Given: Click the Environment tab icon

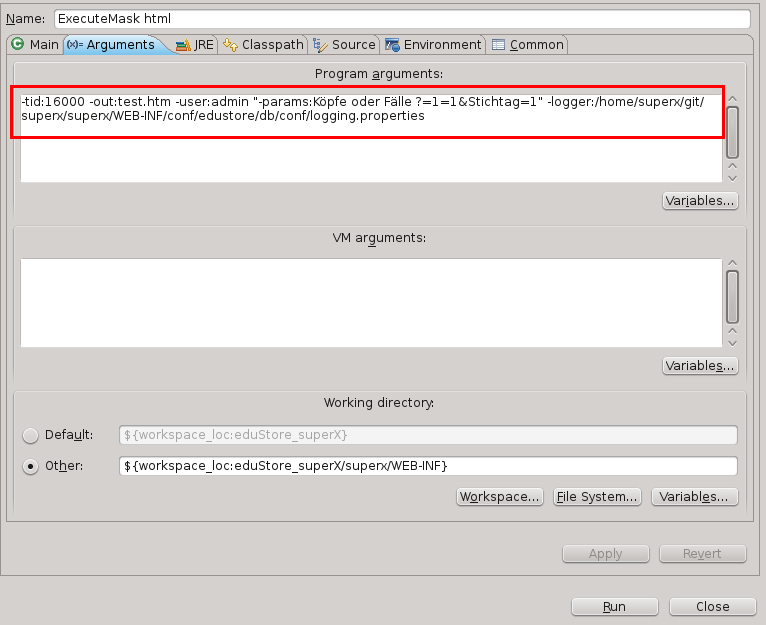Looking at the screenshot, I should (392, 45).
